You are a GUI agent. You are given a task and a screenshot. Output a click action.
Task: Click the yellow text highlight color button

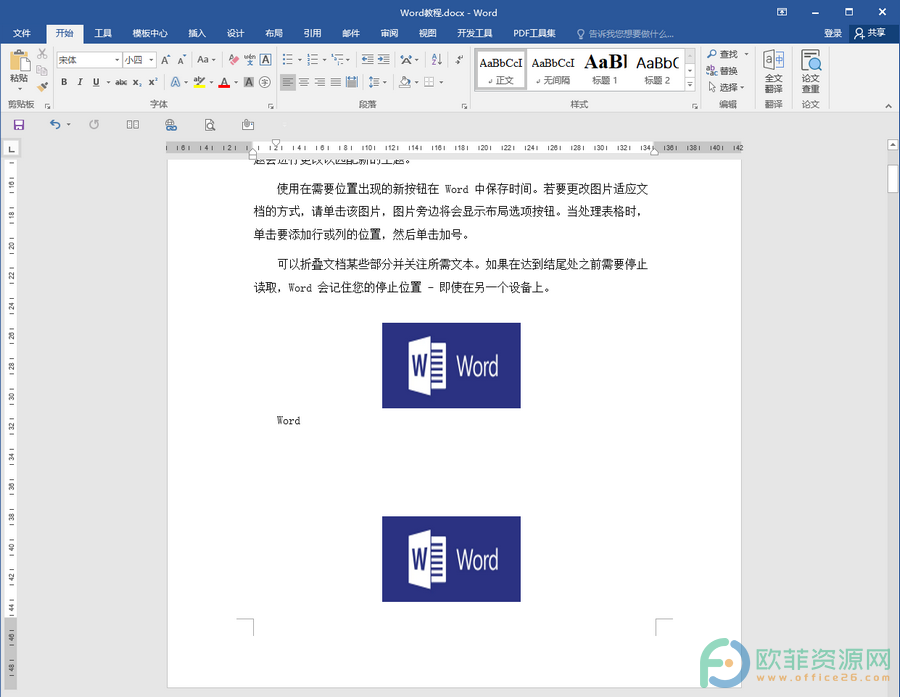pos(199,82)
